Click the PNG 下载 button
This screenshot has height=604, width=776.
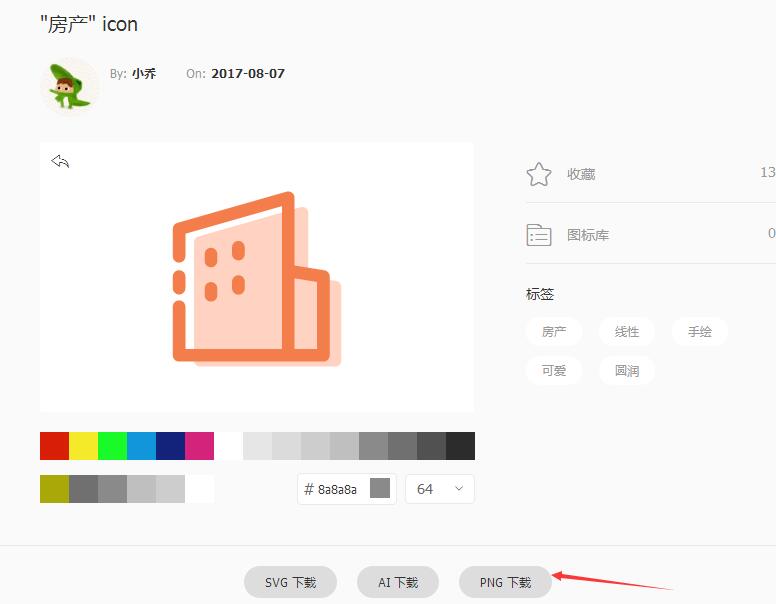505,582
